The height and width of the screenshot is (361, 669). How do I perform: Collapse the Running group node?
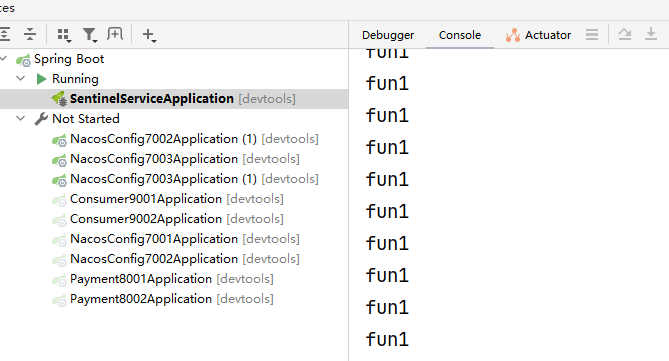click(x=20, y=79)
